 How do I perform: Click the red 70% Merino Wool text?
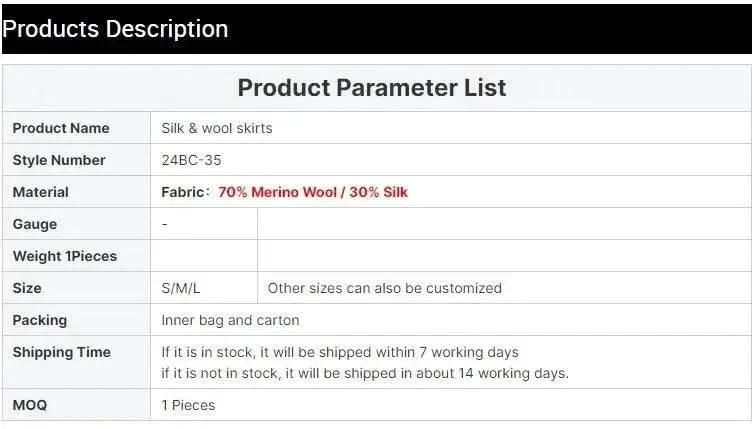tap(277, 192)
